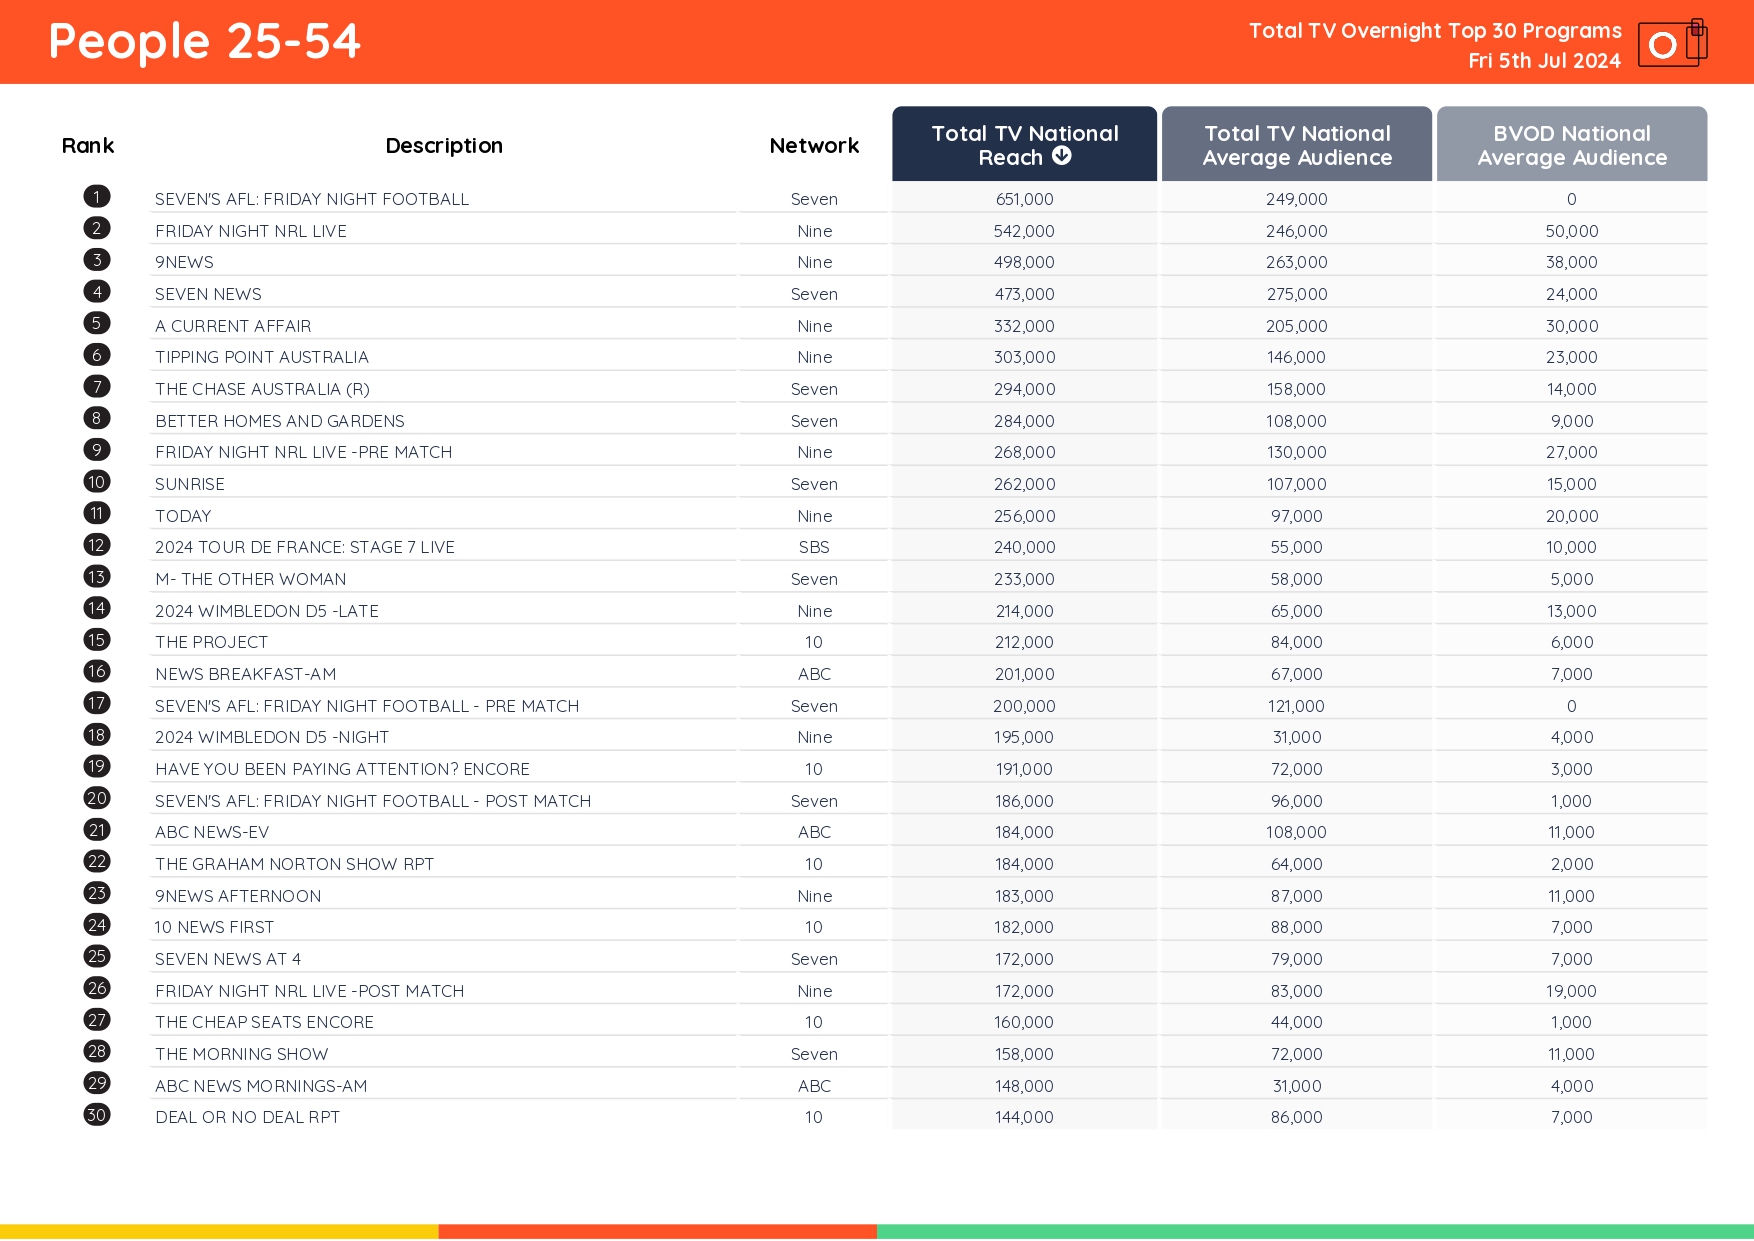Click the rank 10 badge for SUNRISE
Image resolution: width=1754 pixels, height=1241 pixels.
[x=96, y=481]
